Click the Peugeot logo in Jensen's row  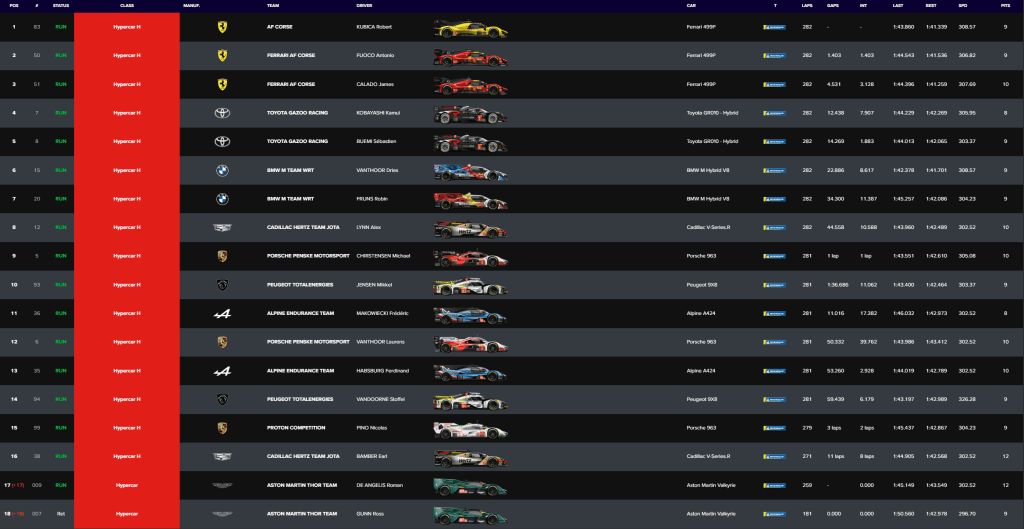222,285
